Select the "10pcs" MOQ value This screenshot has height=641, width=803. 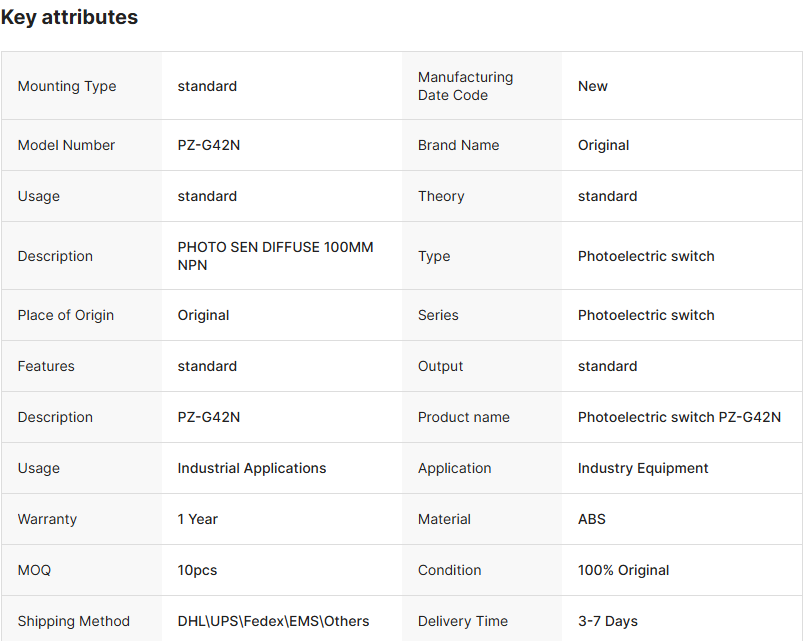click(197, 570)
